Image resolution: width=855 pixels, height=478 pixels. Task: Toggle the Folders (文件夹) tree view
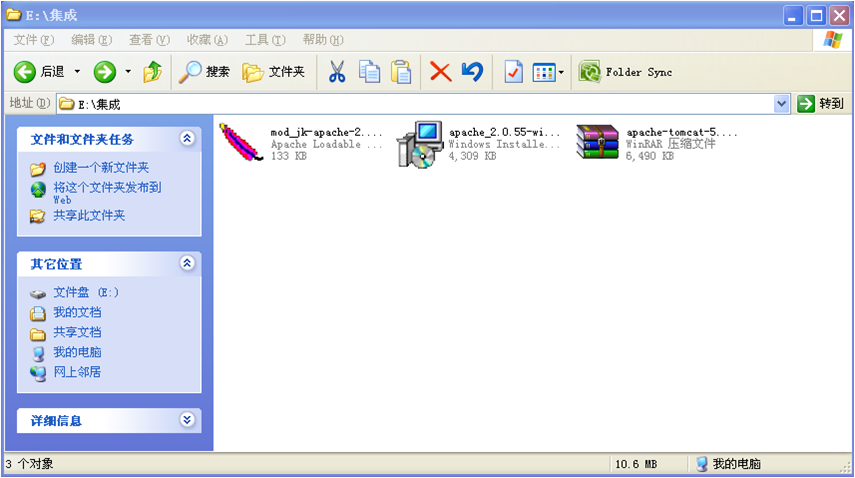274,71
